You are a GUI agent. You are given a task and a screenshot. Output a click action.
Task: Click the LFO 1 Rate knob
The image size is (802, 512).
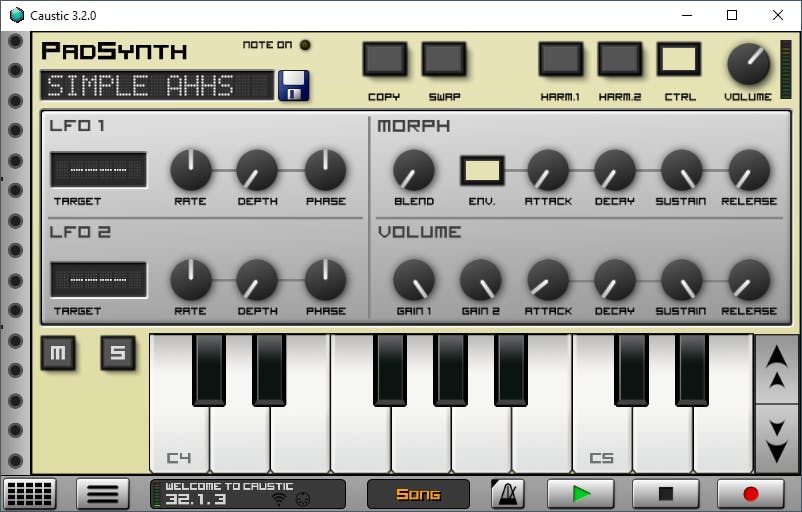coord(191,170)
